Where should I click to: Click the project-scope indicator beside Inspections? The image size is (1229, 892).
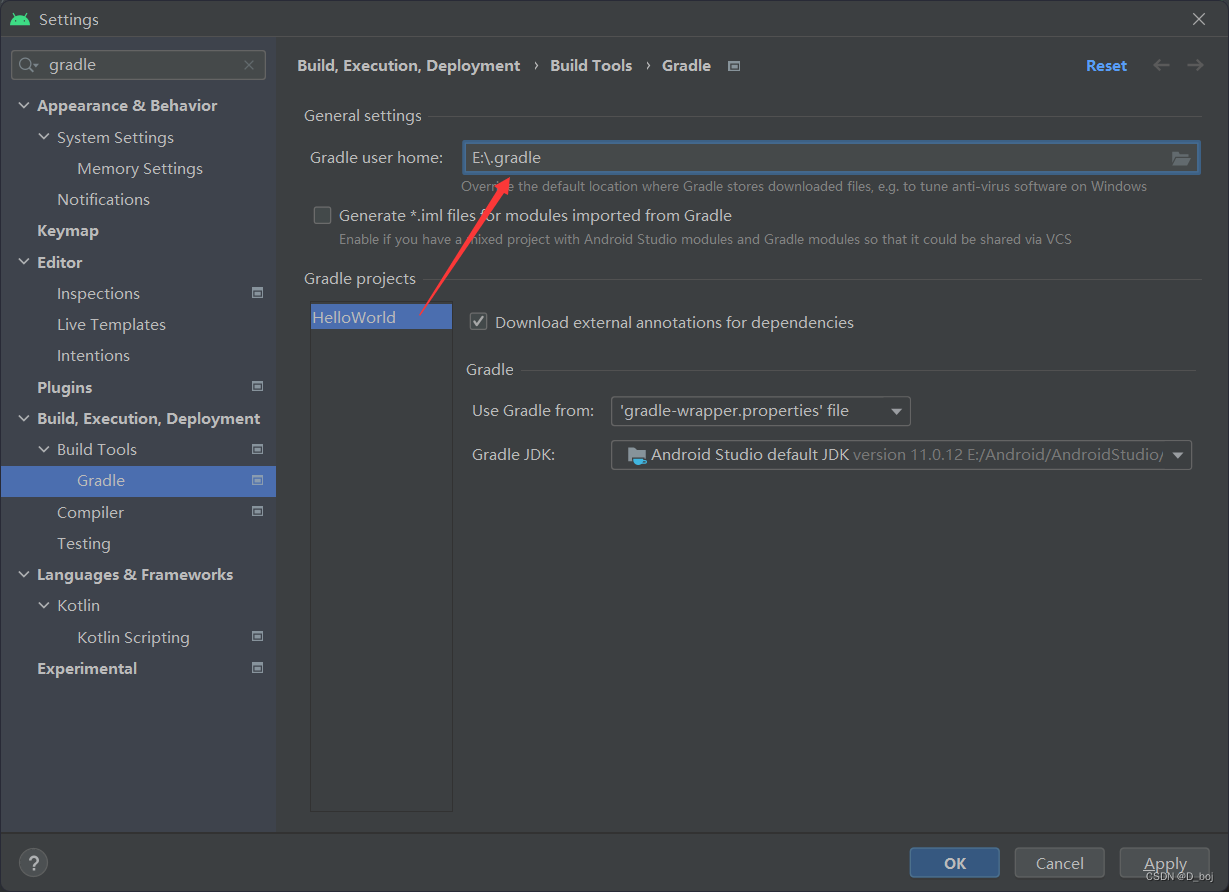257,293
